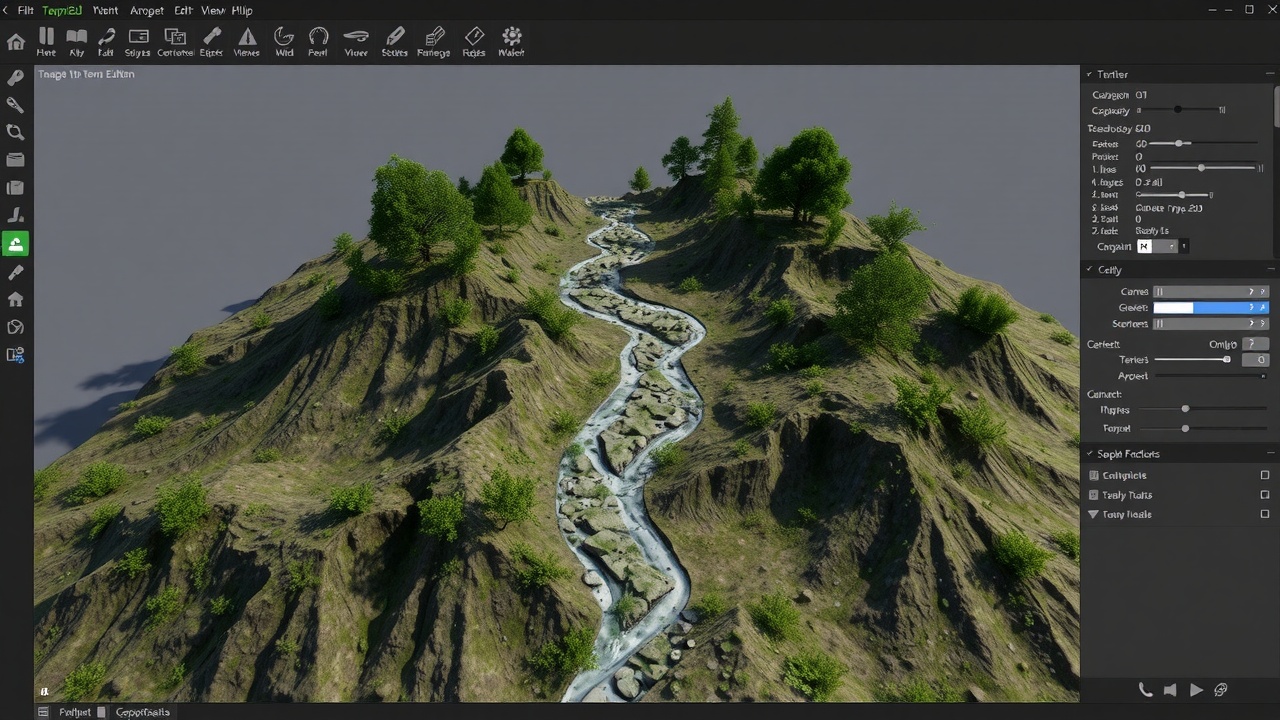Click the 'Cortemel' overlapping-windows toolbar icon
1280x720 pixels.
pos(175,42)
